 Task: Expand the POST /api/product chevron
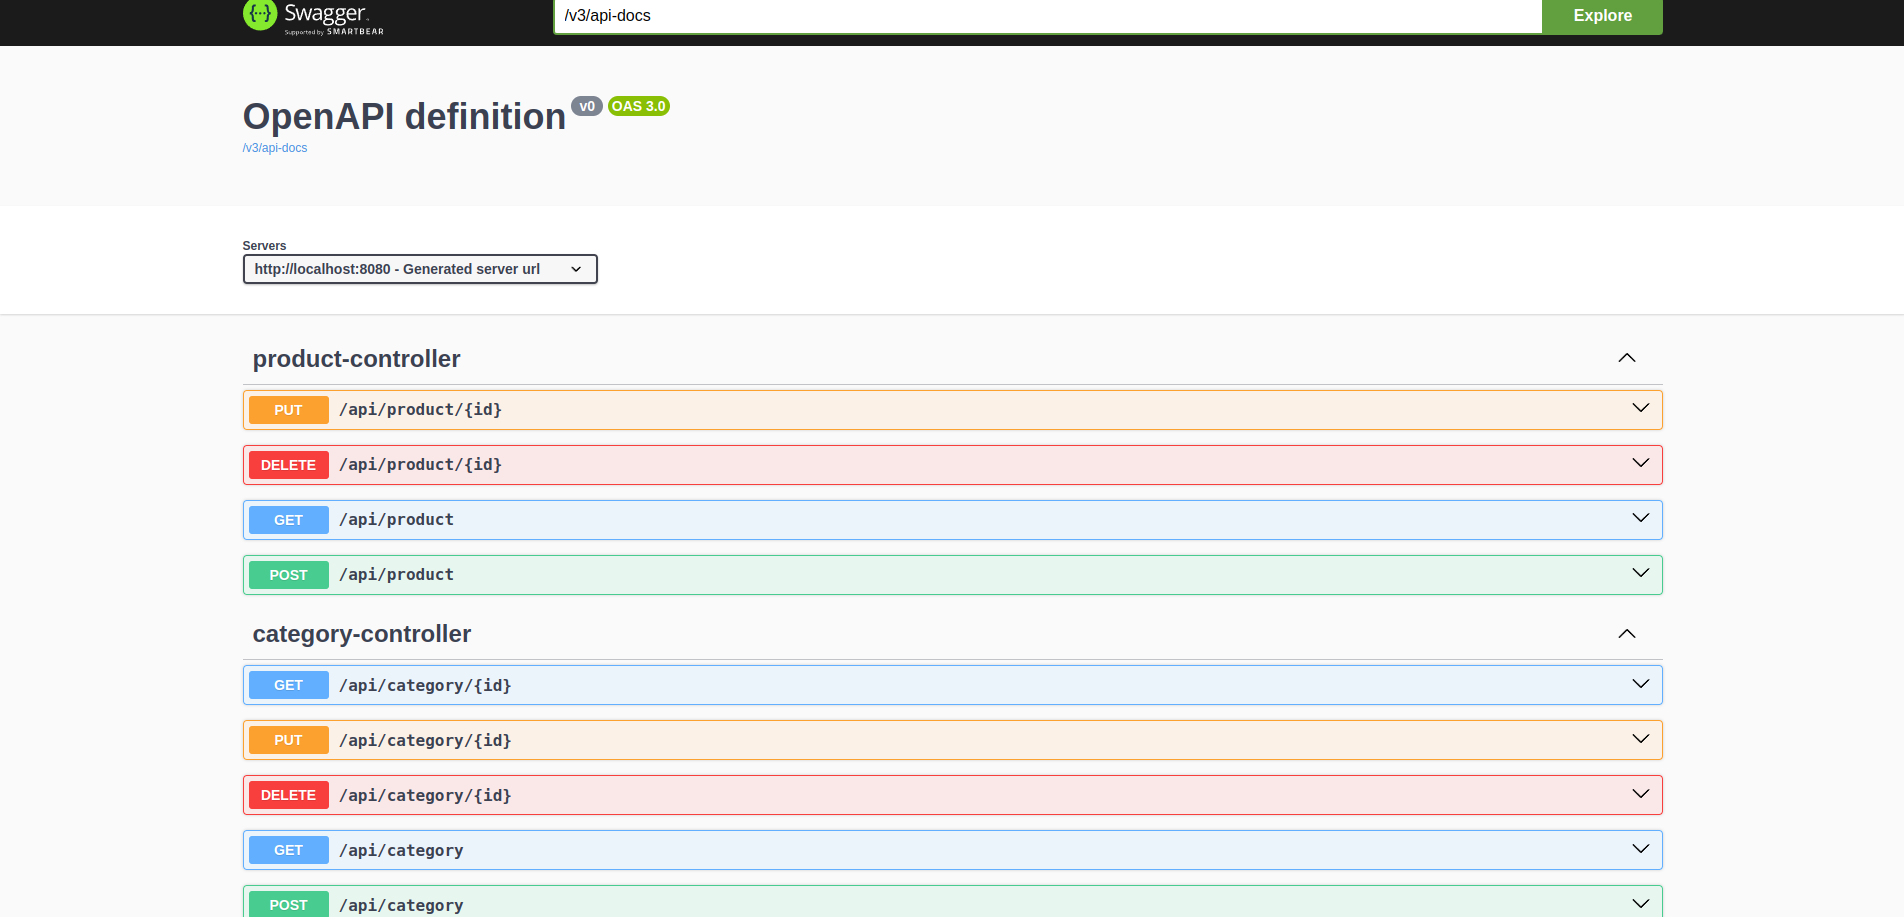1641,573
